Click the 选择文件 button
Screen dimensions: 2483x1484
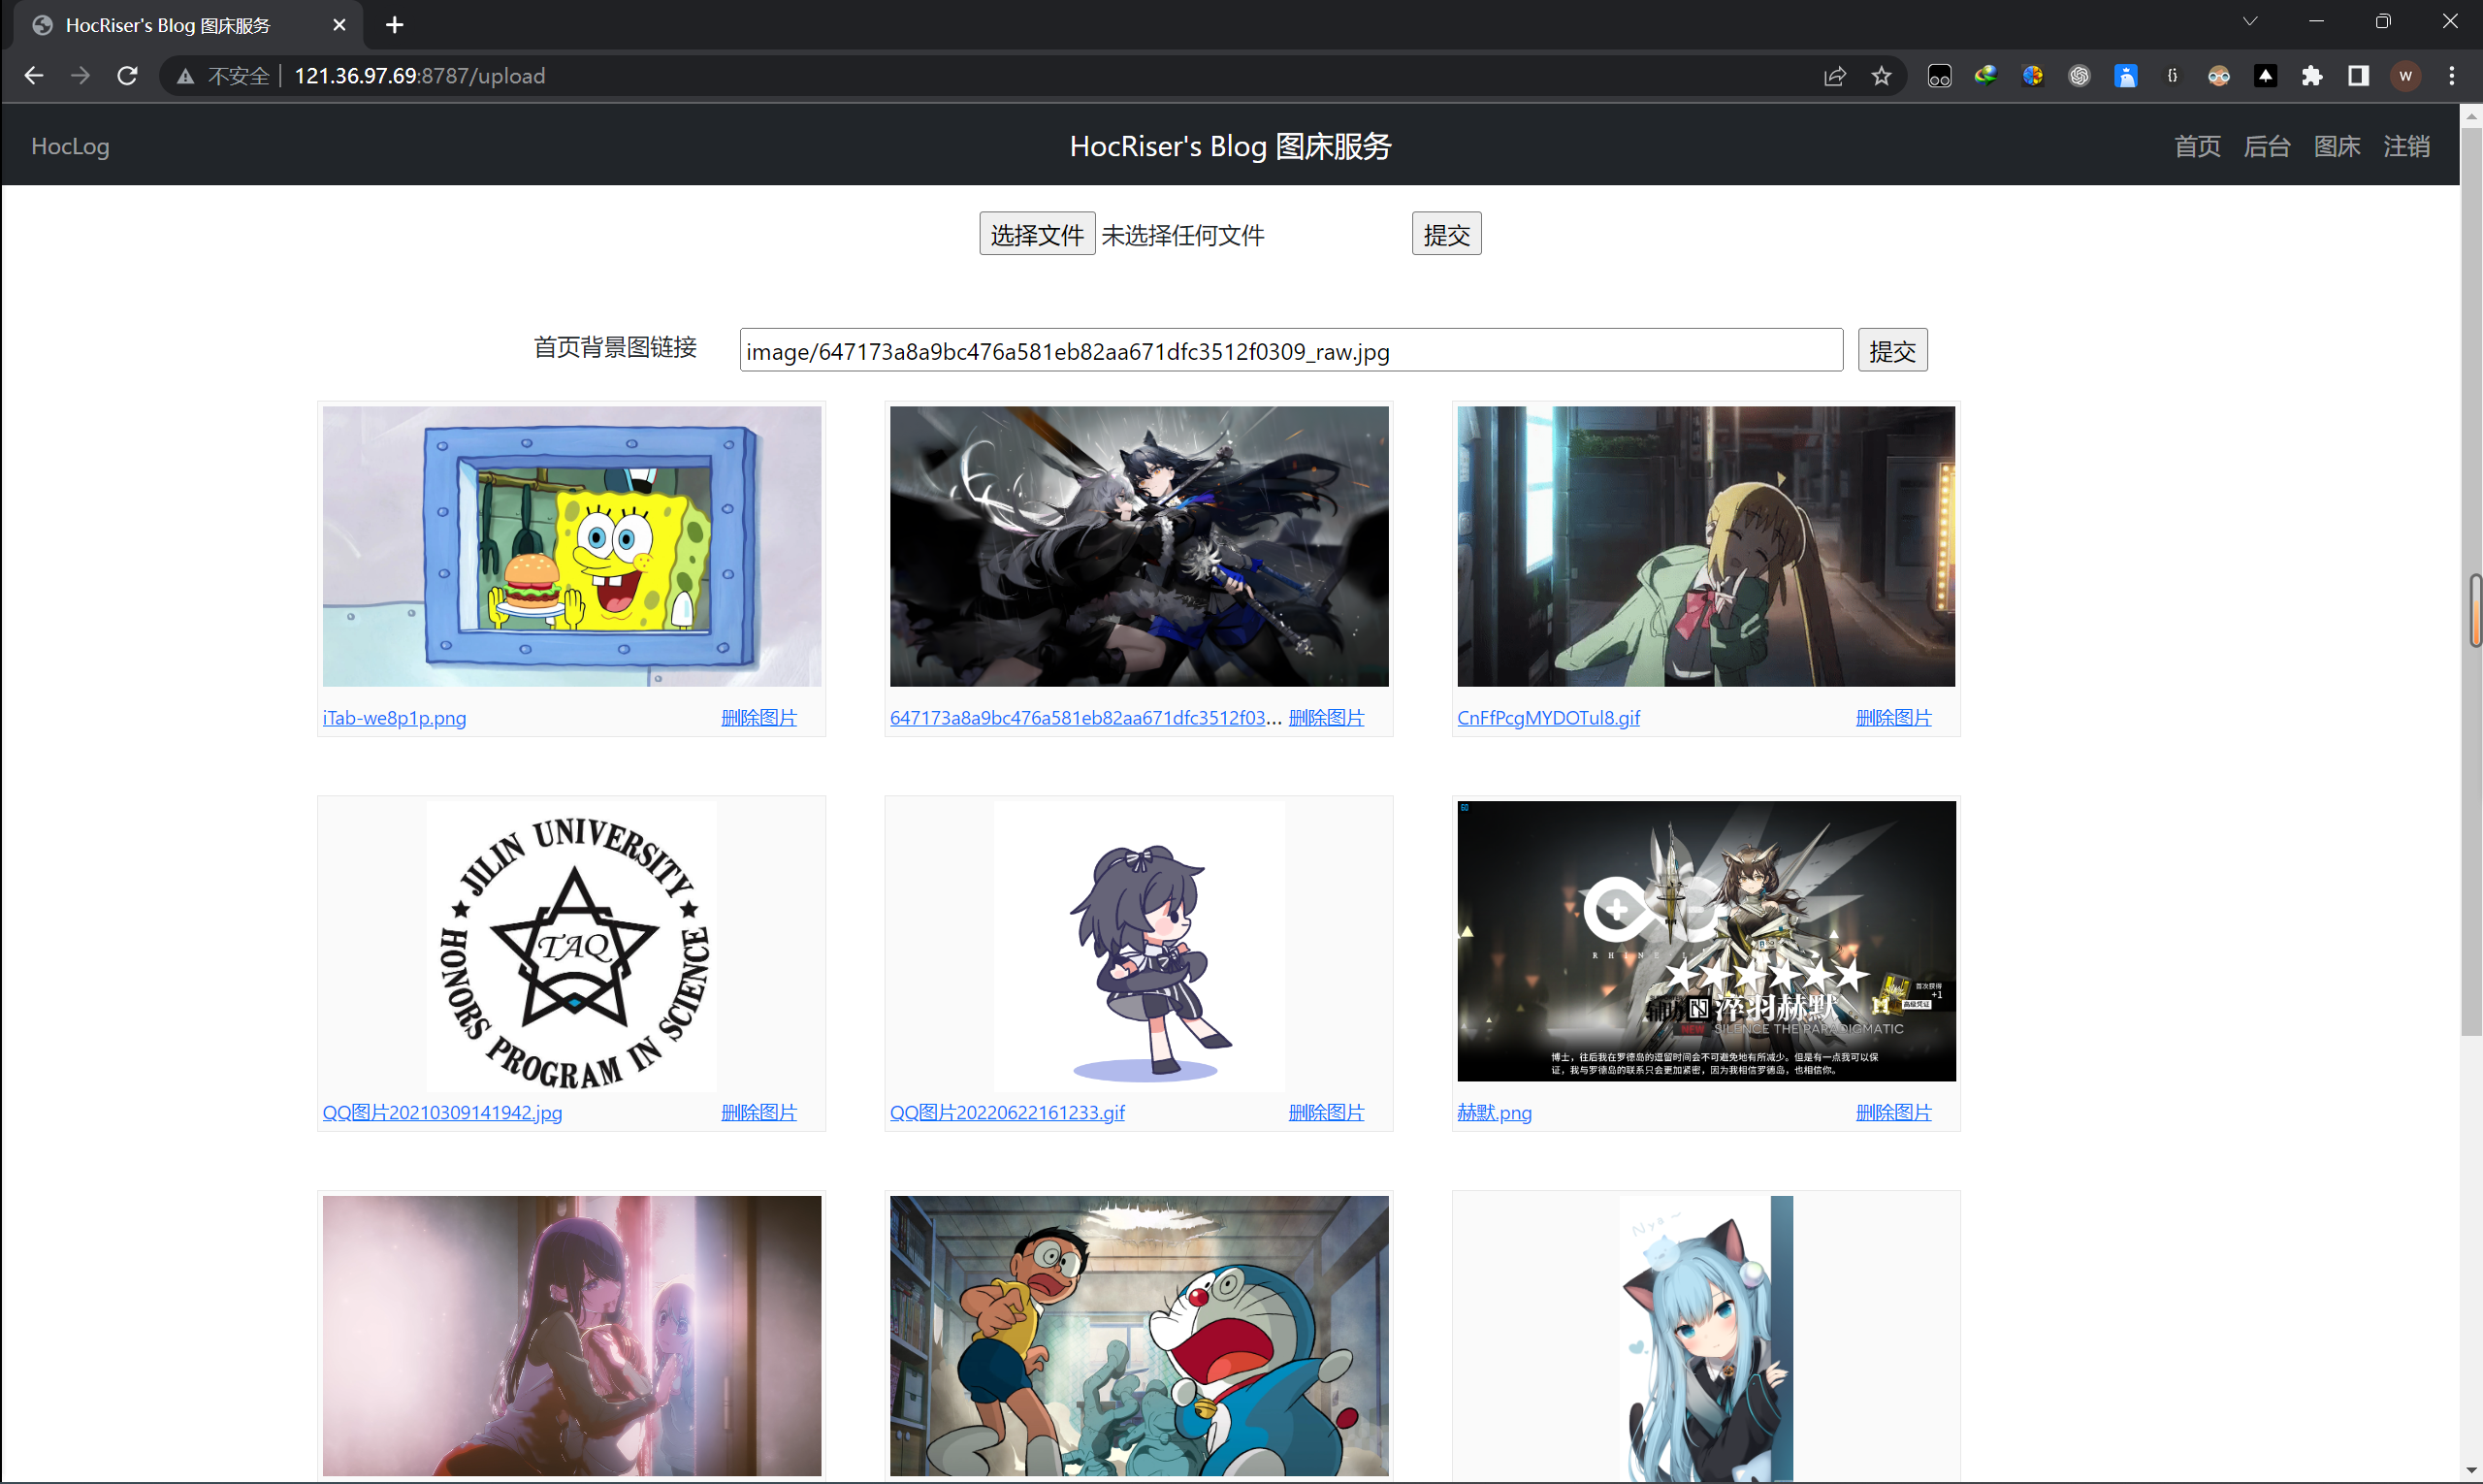(x=1036, y=234)
